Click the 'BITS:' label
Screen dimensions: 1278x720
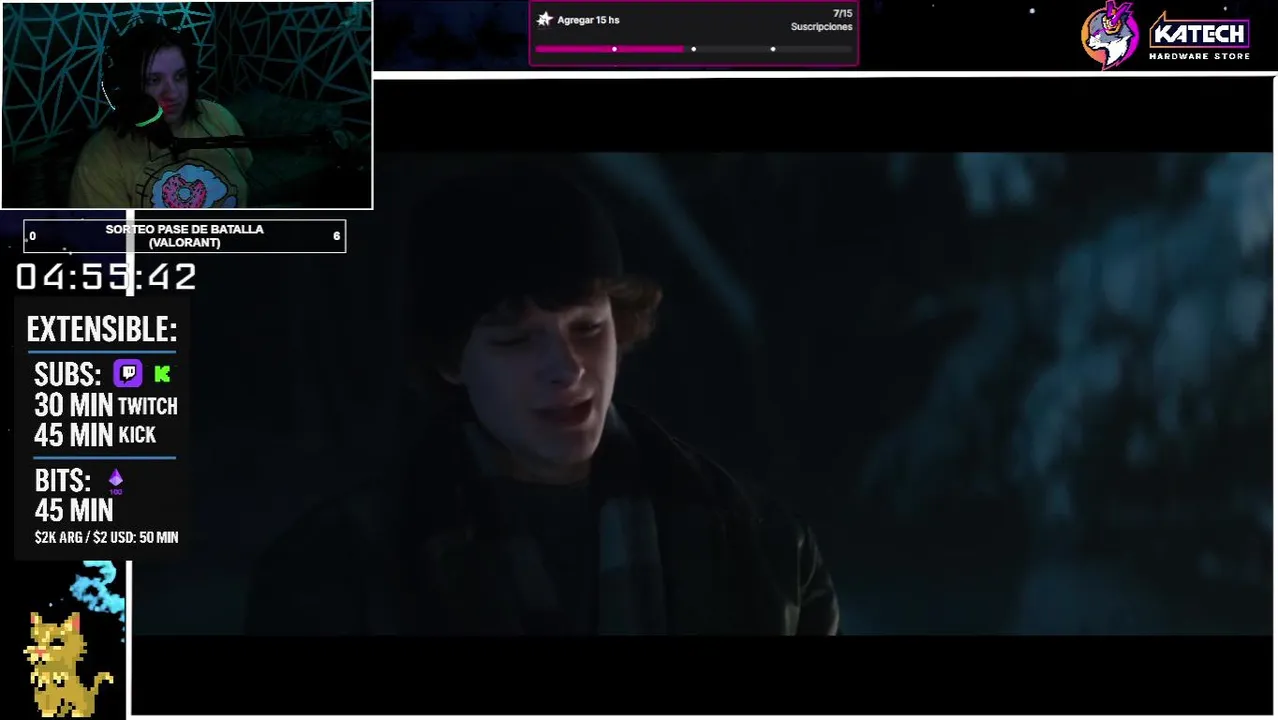pos(63,481)
